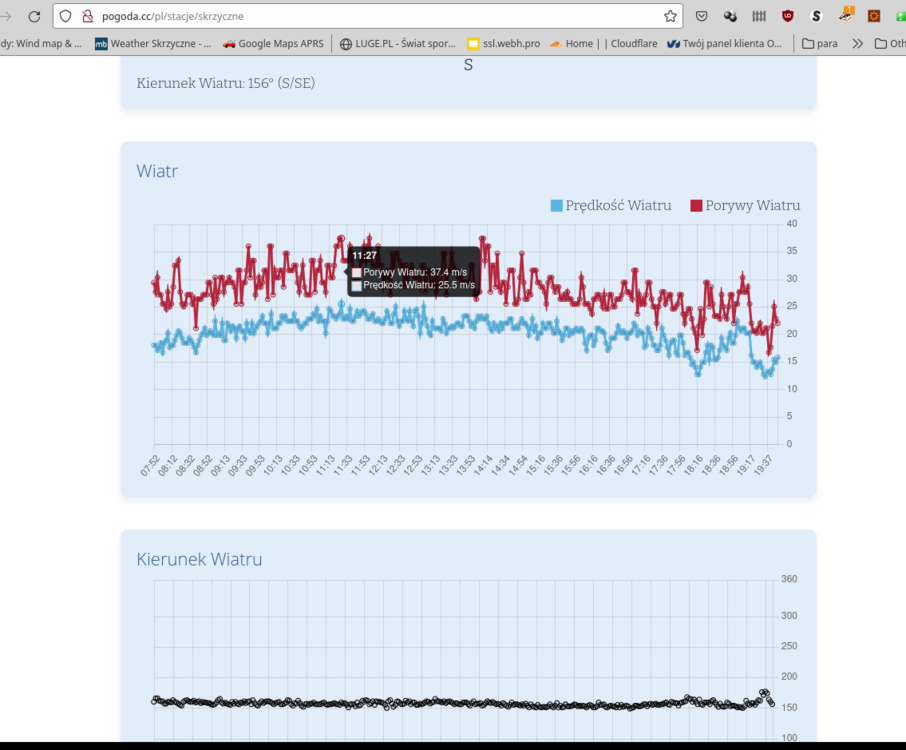The width and height of the screenshot is (906, 750).
Task: Click the Wiatr wind chart heading
Action: click(x=157, y=171)
